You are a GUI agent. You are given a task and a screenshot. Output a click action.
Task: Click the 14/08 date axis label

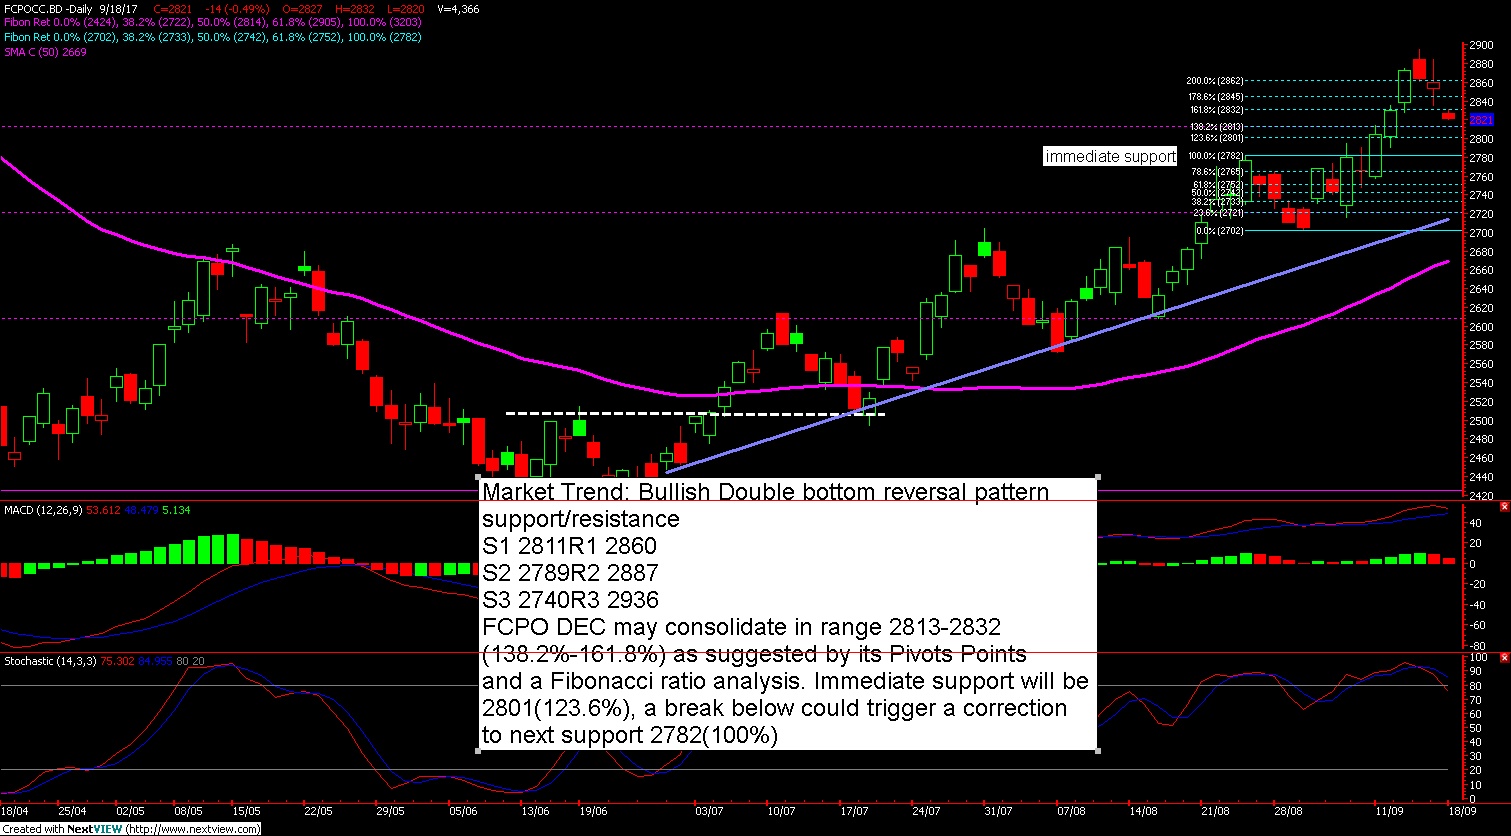1144,811
